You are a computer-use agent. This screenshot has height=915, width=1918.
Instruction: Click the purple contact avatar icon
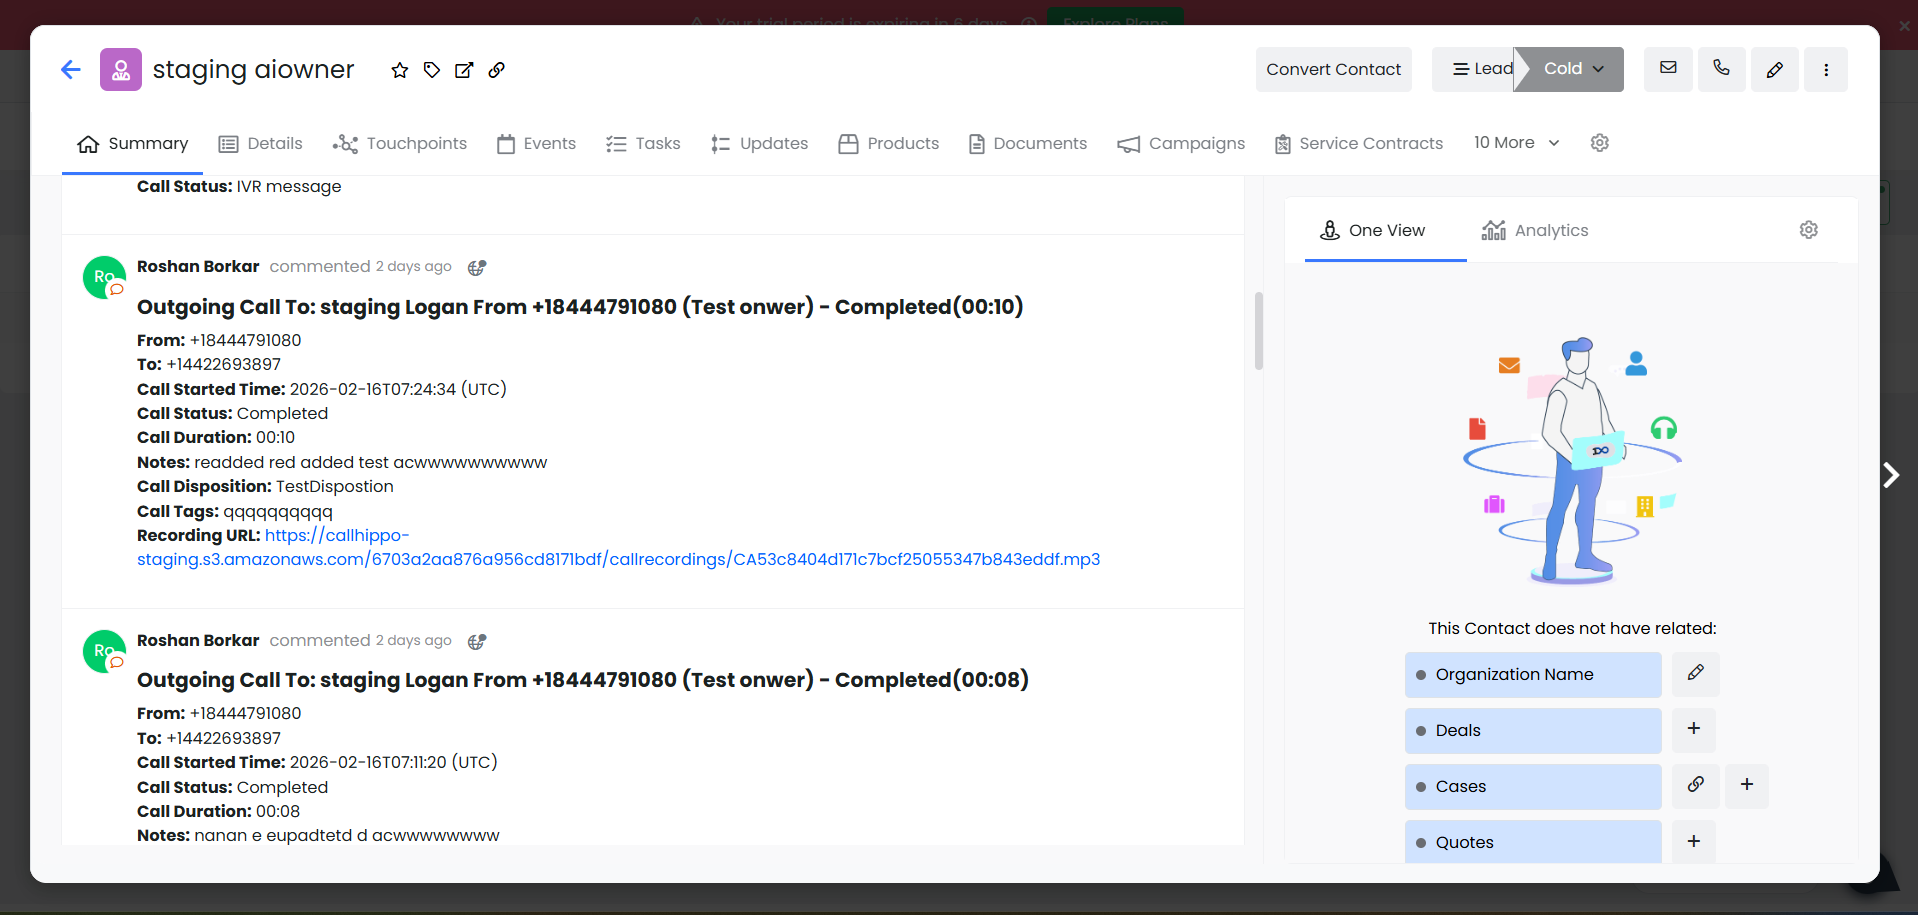121,70
